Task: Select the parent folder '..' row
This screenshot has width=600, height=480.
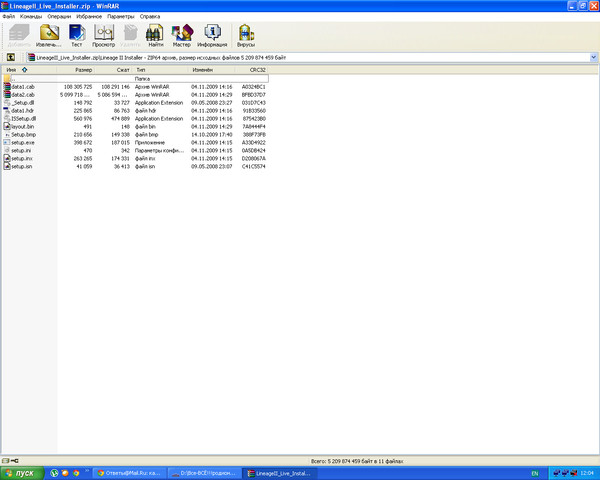Action: pyautogui.click(x=136, y=78)
